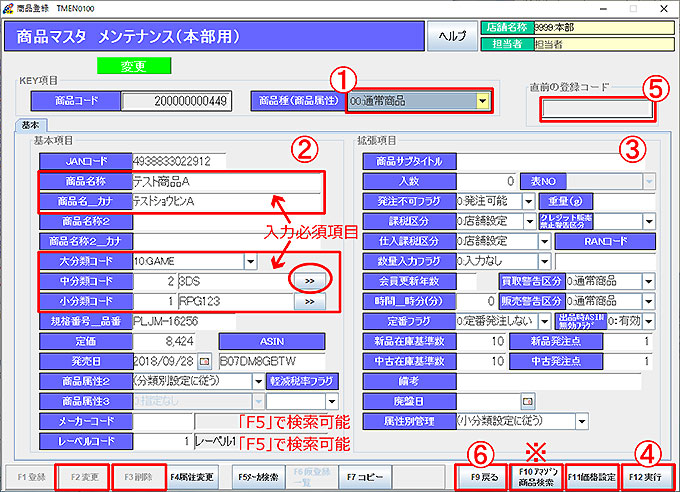Click 商品名_カナ input field

[x=227, y=201]
